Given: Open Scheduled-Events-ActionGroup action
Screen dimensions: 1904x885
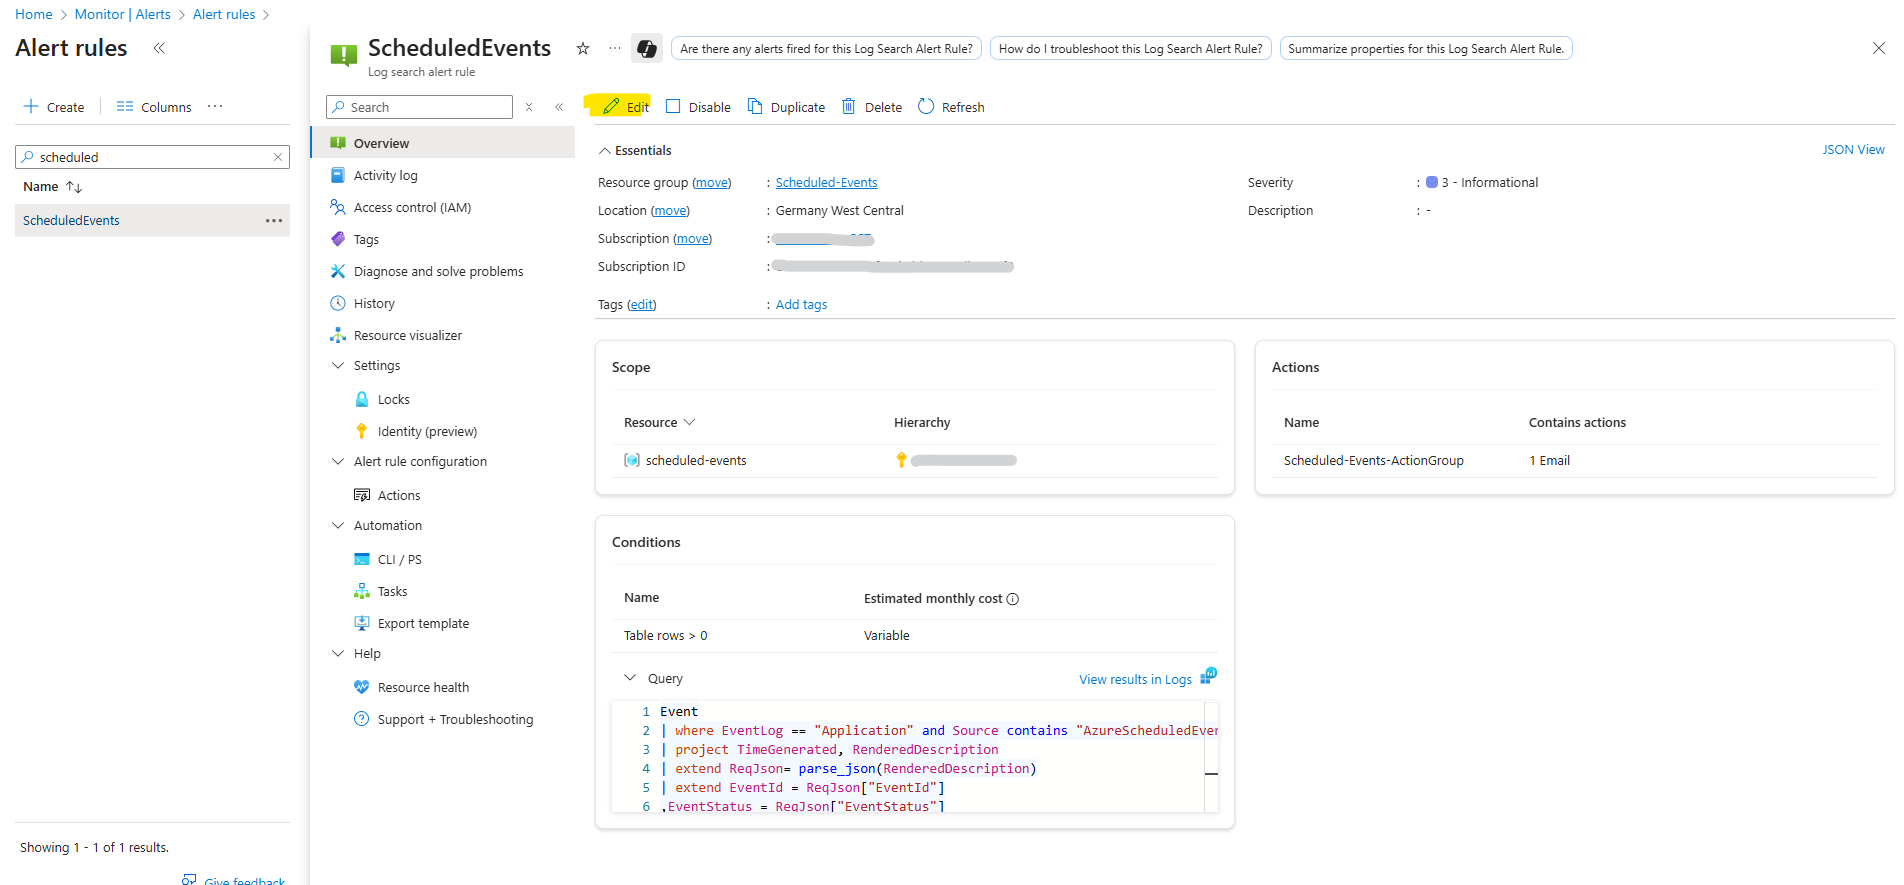Looking at the screenshot, I should coord(1373,461).
